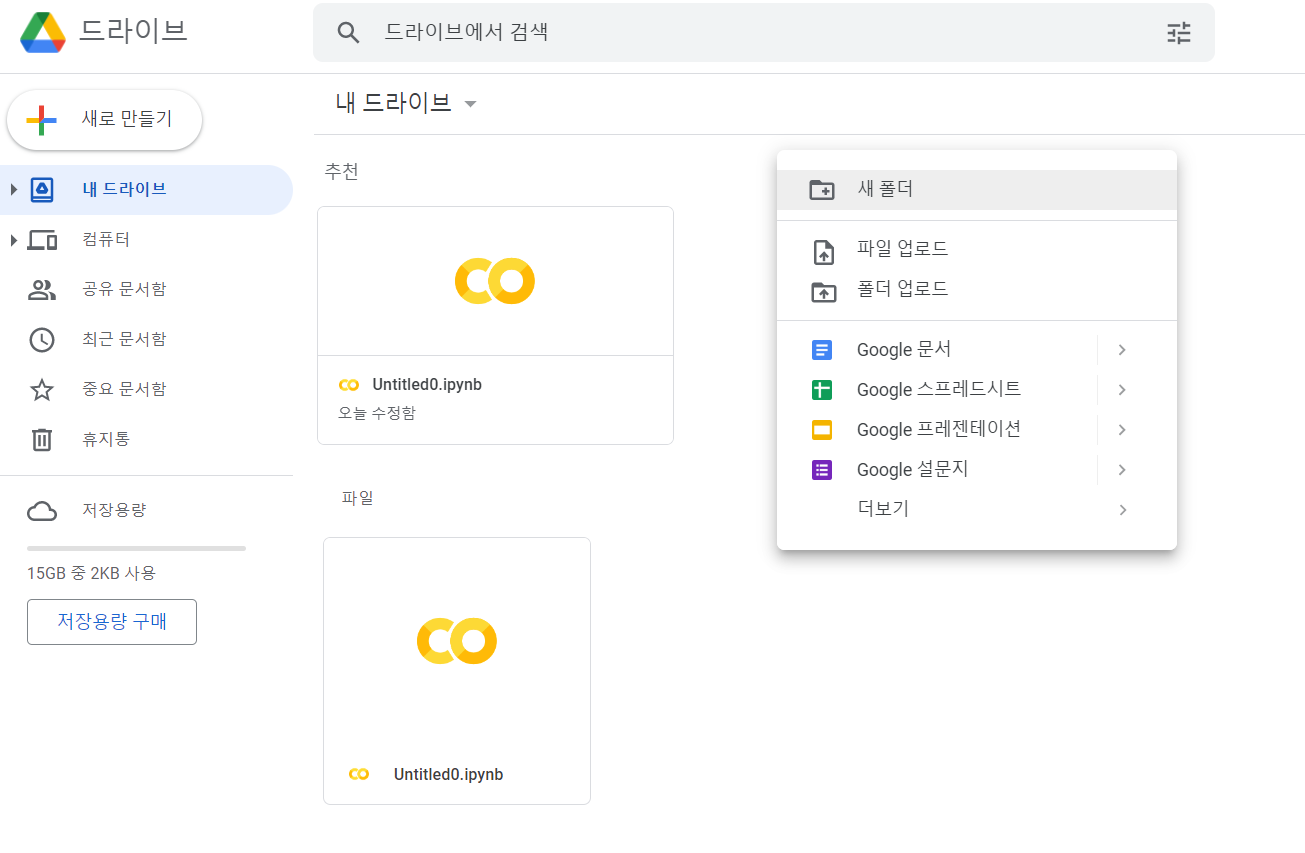The width and height of the screenshot is (1305, 853).
Task: Expand the 내 드라이브 tree arrow in sidebar
Action: pos(13,190)
